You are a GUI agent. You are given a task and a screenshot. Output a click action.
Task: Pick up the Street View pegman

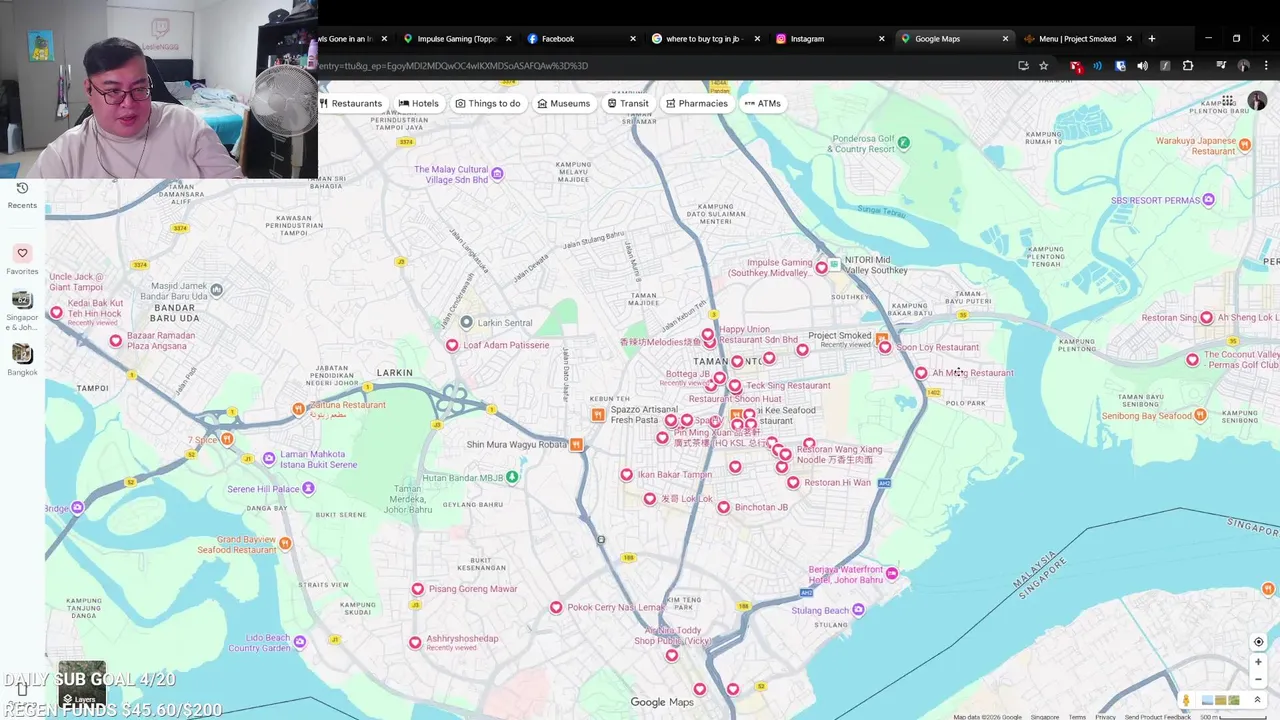tap(1186, 700)
